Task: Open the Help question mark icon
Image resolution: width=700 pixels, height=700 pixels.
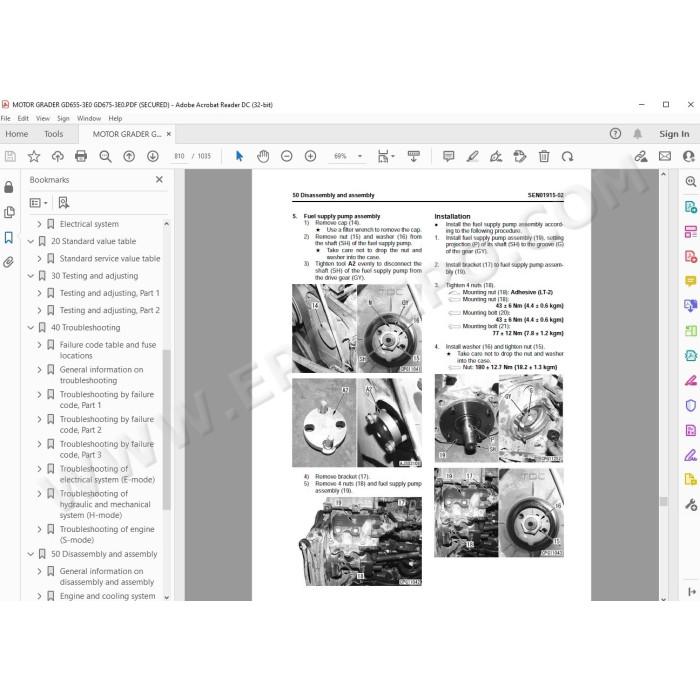Action: [x=615, y=133]
